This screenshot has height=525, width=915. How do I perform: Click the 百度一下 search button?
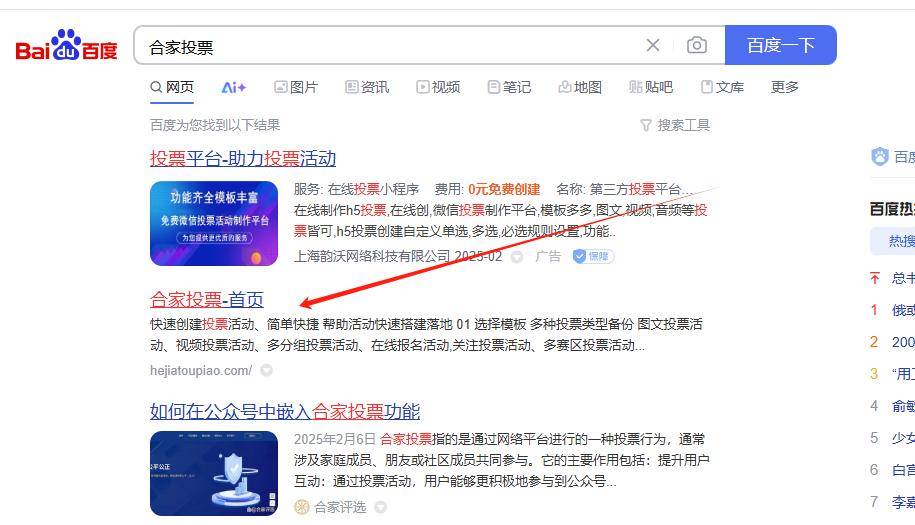(x=781, y=45)
